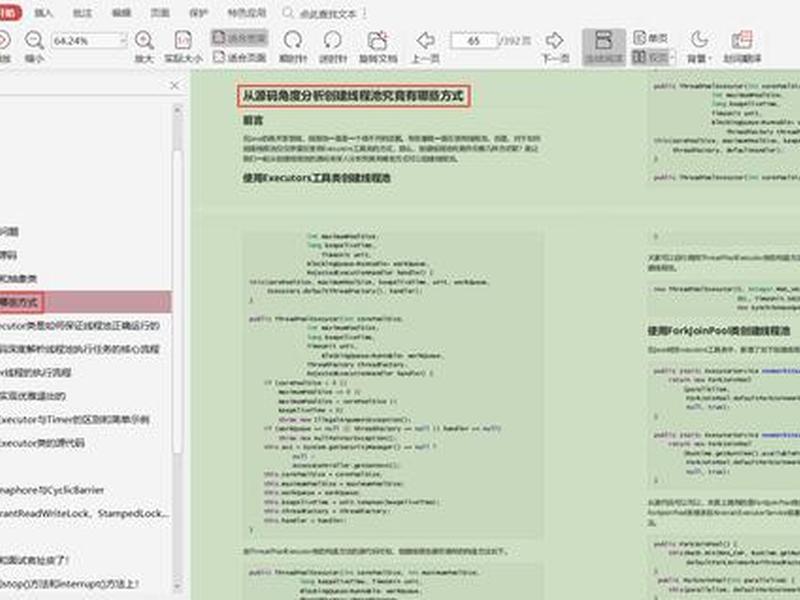Open bookmark ending with 保证线程池正确运行的
The height and width of the screenshot is (600, 800).
[x=80, y=326]
